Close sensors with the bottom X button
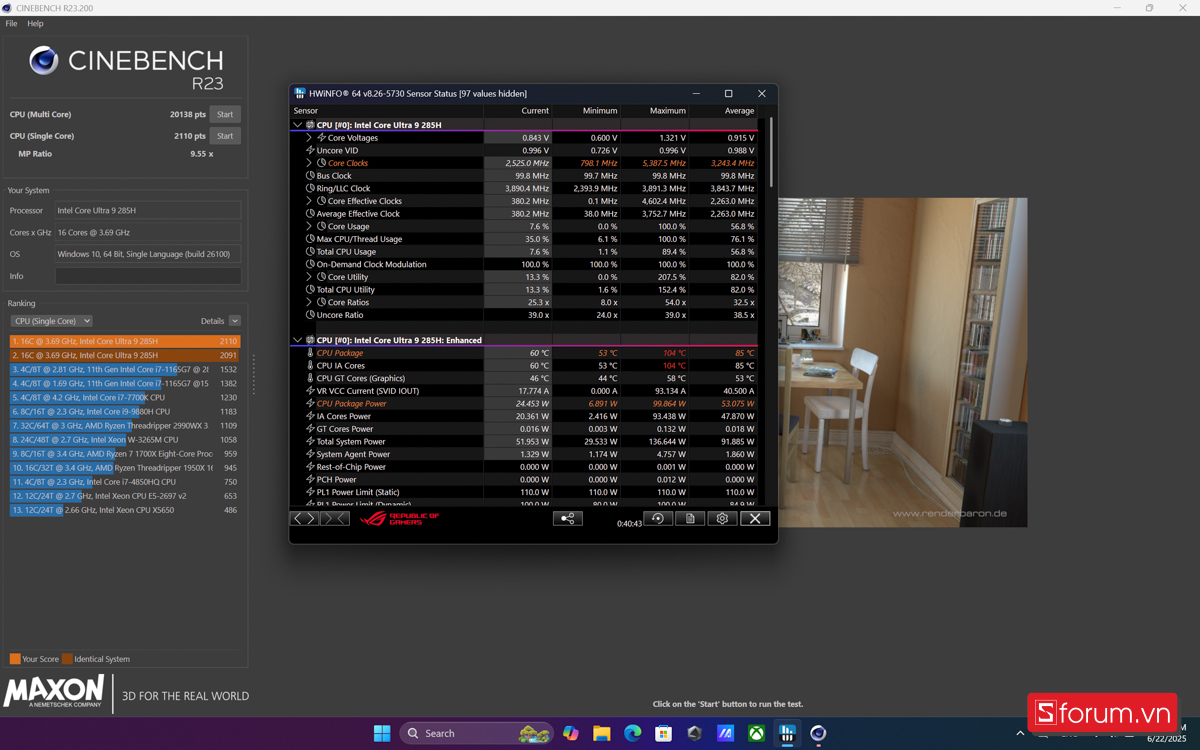The height and width of the screenshot is (750, 1200). (755, 519)
